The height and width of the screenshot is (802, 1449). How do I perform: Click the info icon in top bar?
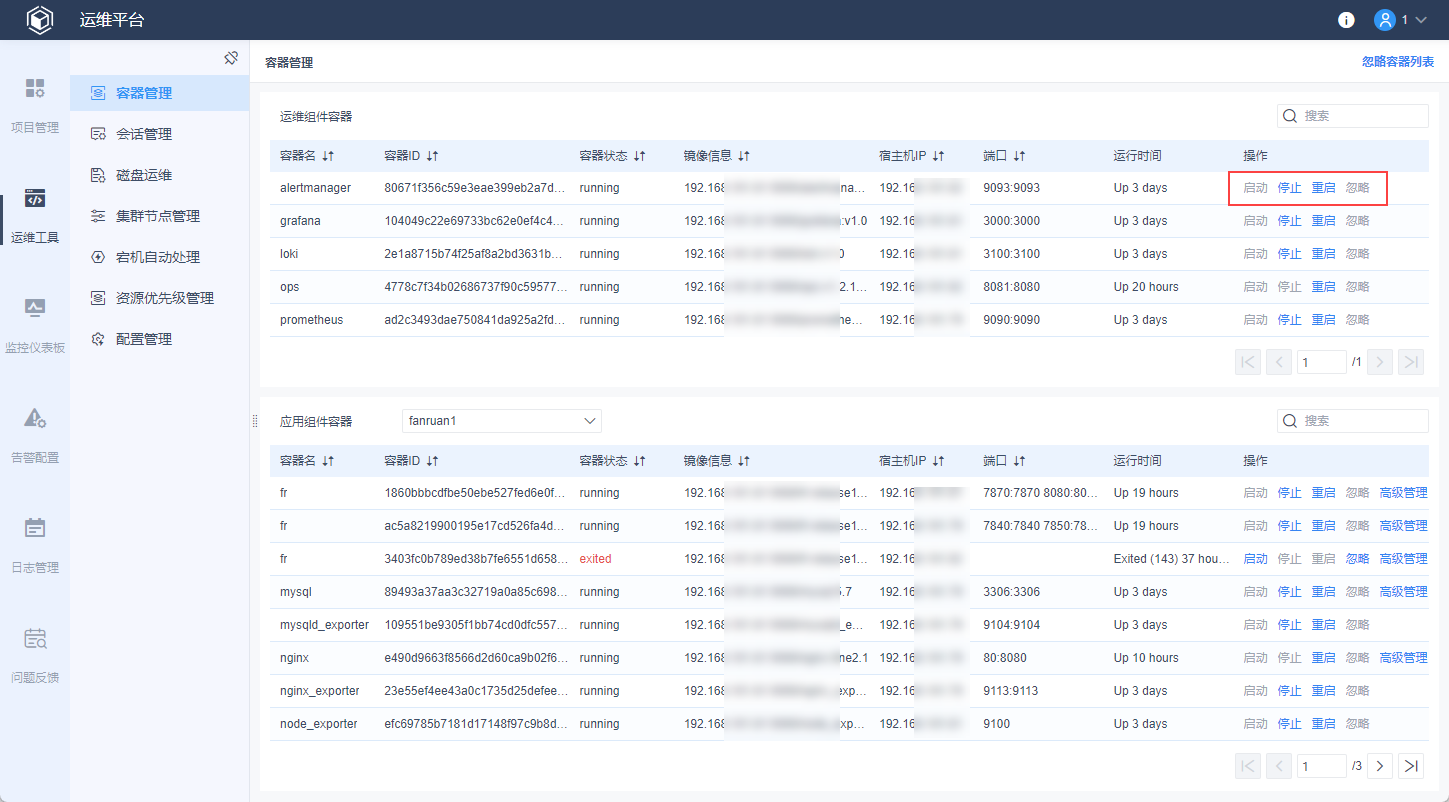point(1346,20)
